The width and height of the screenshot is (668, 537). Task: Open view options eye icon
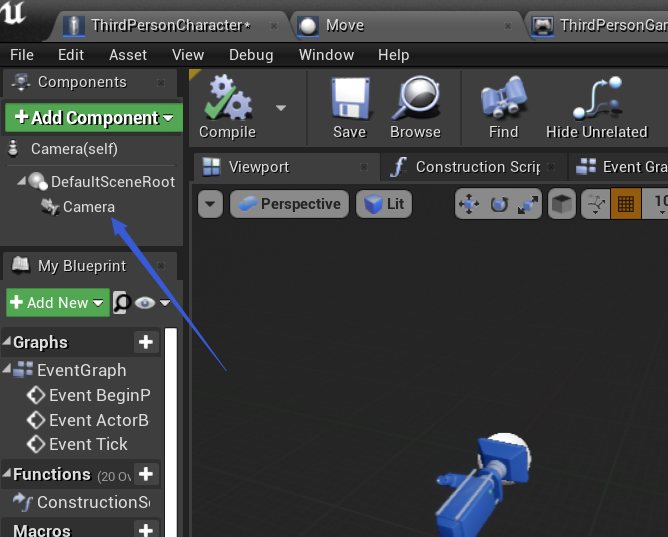(145, 303)
